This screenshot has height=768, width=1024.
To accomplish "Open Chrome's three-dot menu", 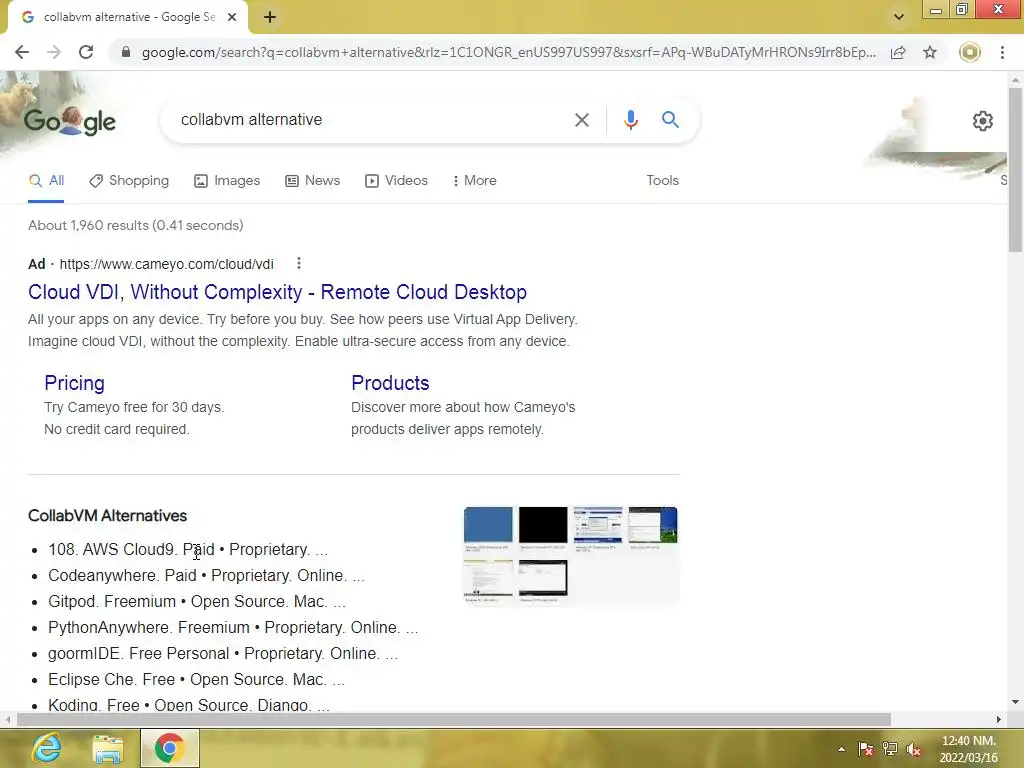I will [1002, 52].
